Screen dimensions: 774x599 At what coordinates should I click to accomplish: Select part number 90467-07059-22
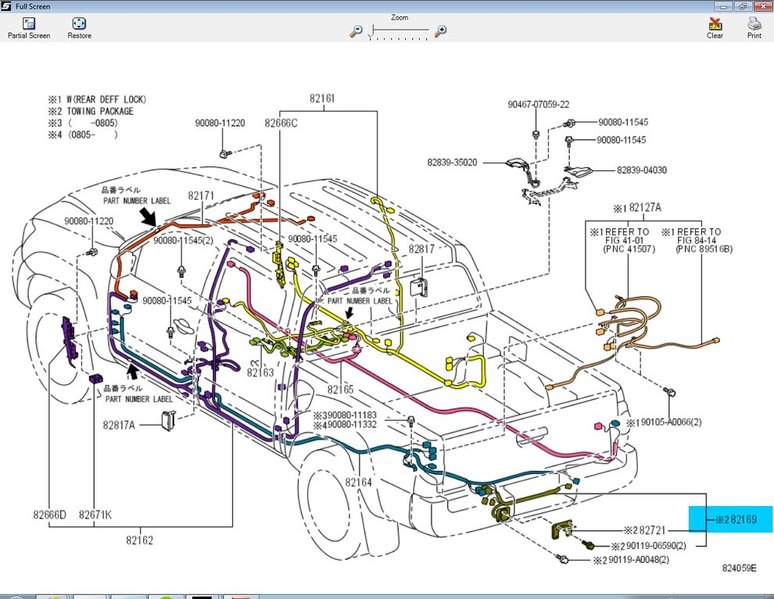pos(539,105)
